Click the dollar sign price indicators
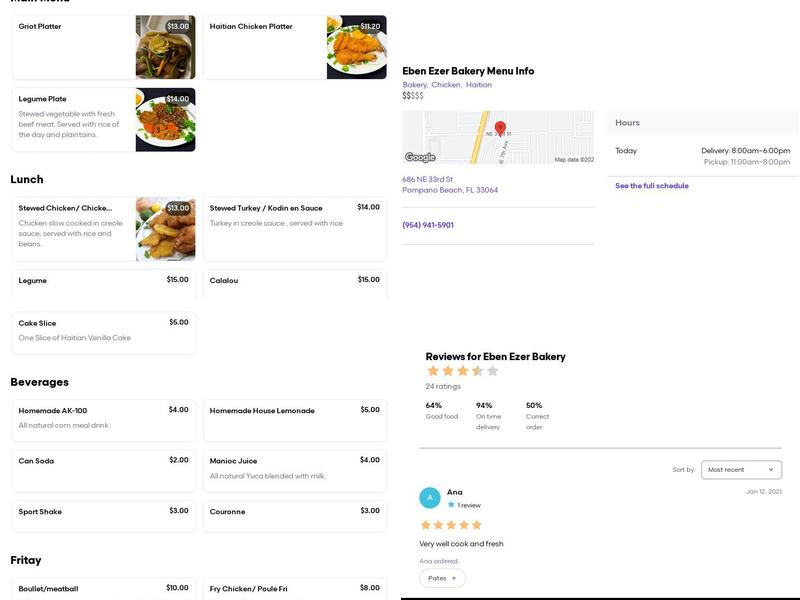800x600 pixels. coord(414,95)
